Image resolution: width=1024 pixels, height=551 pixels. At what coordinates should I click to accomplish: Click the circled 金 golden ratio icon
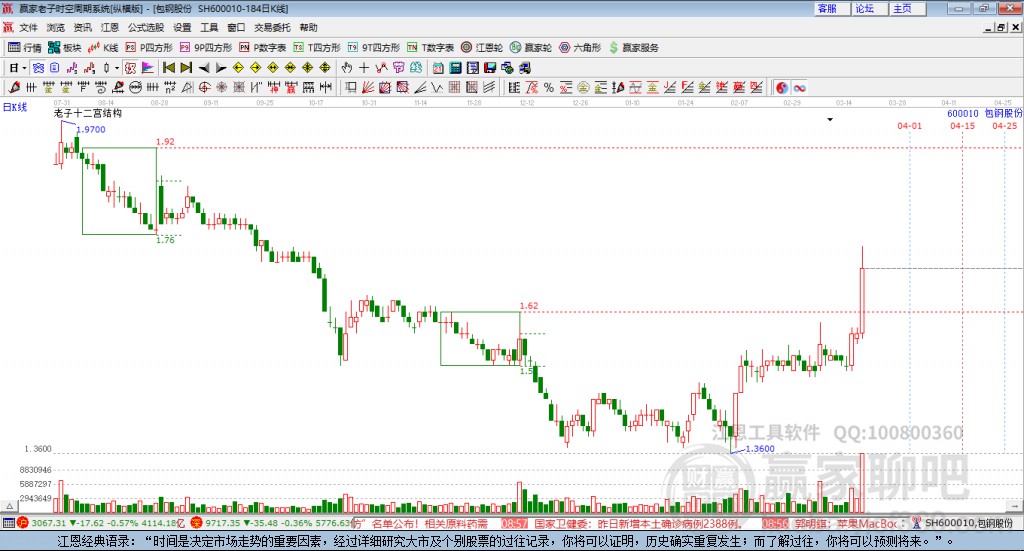[x=583, y=87]
